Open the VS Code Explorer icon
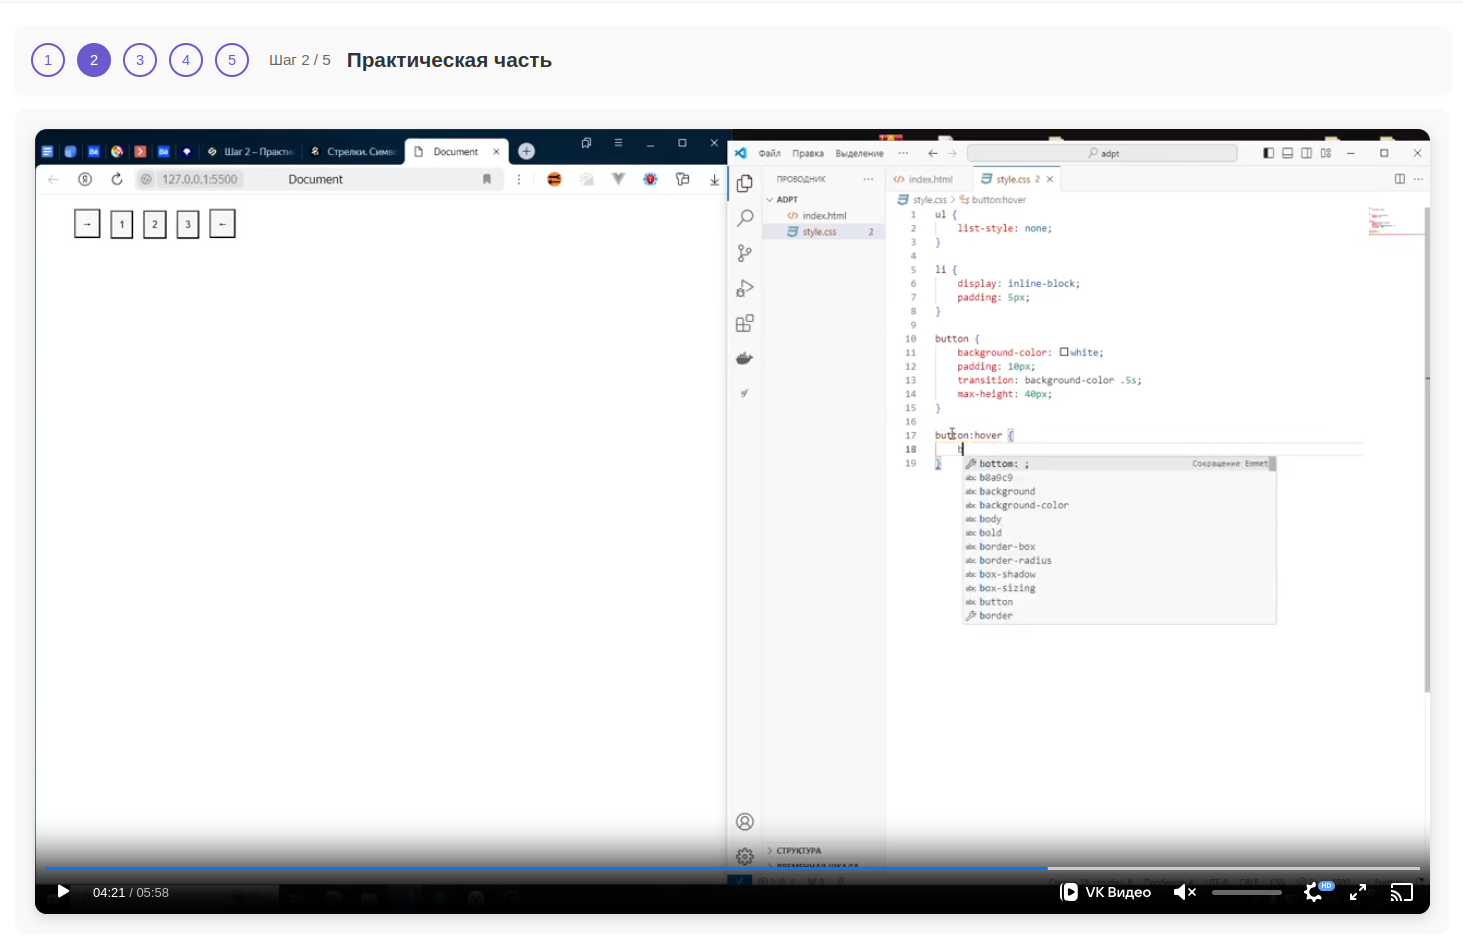 coord(745,183)
